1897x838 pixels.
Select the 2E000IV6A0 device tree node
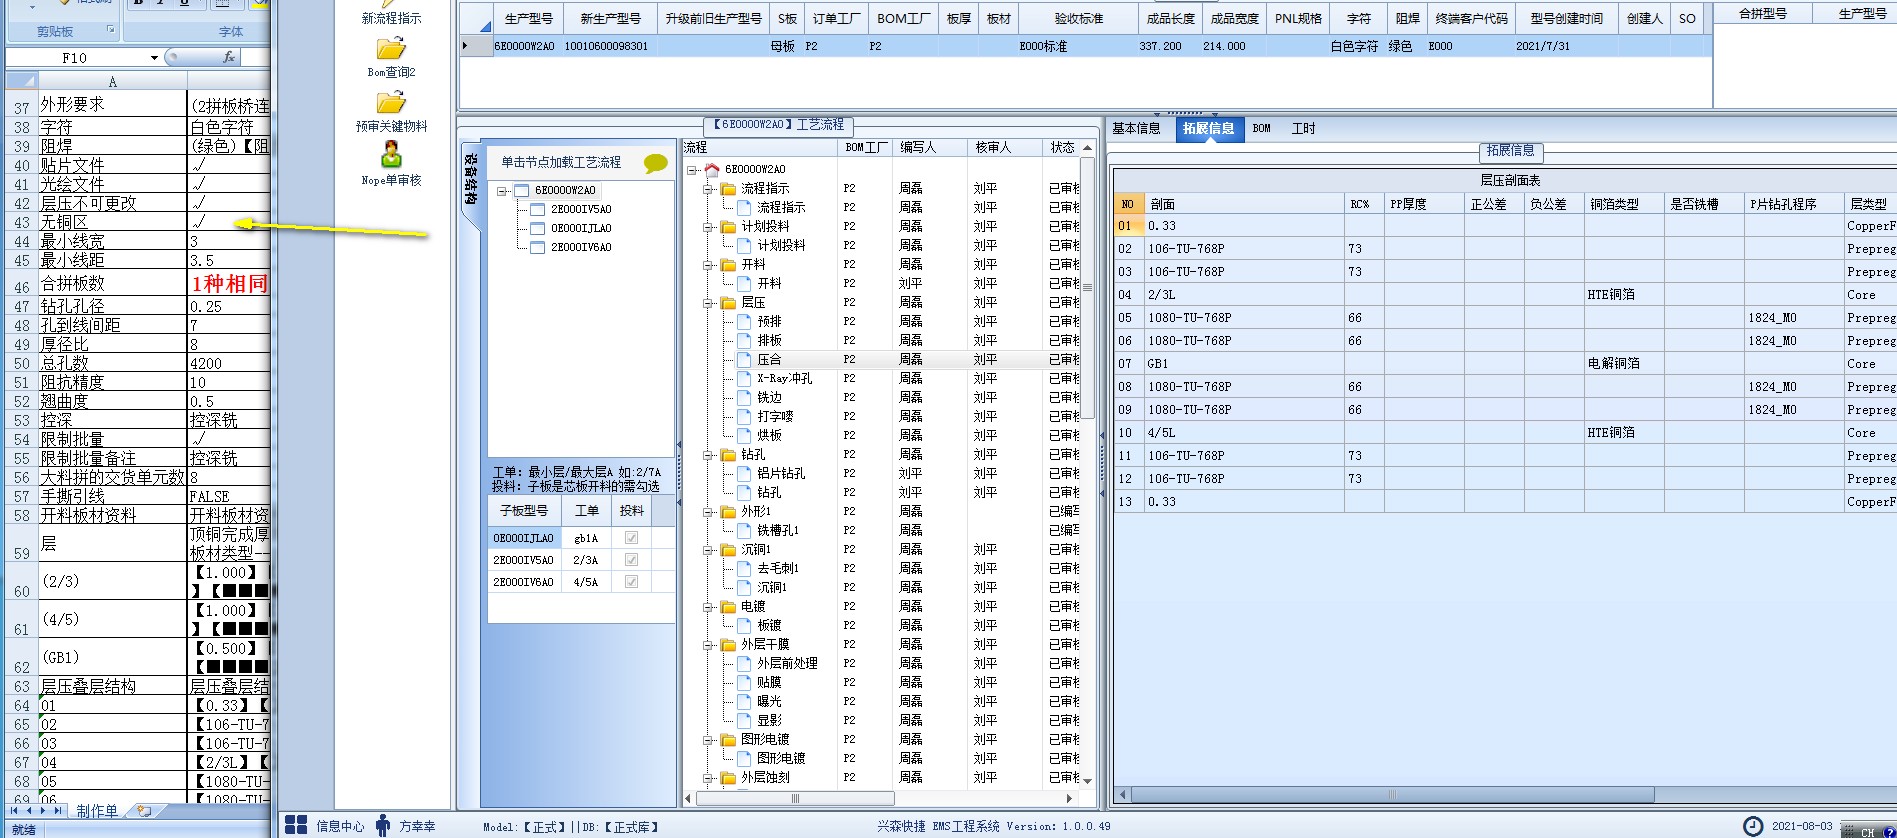click(581, 248)
